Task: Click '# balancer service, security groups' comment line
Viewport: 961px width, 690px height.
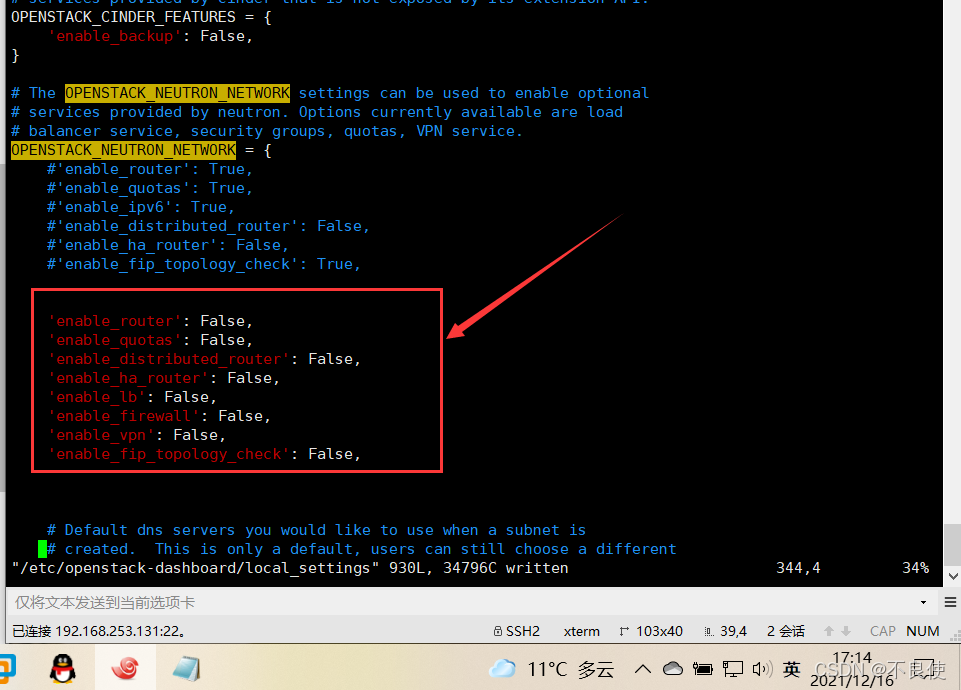Action: 267,131
